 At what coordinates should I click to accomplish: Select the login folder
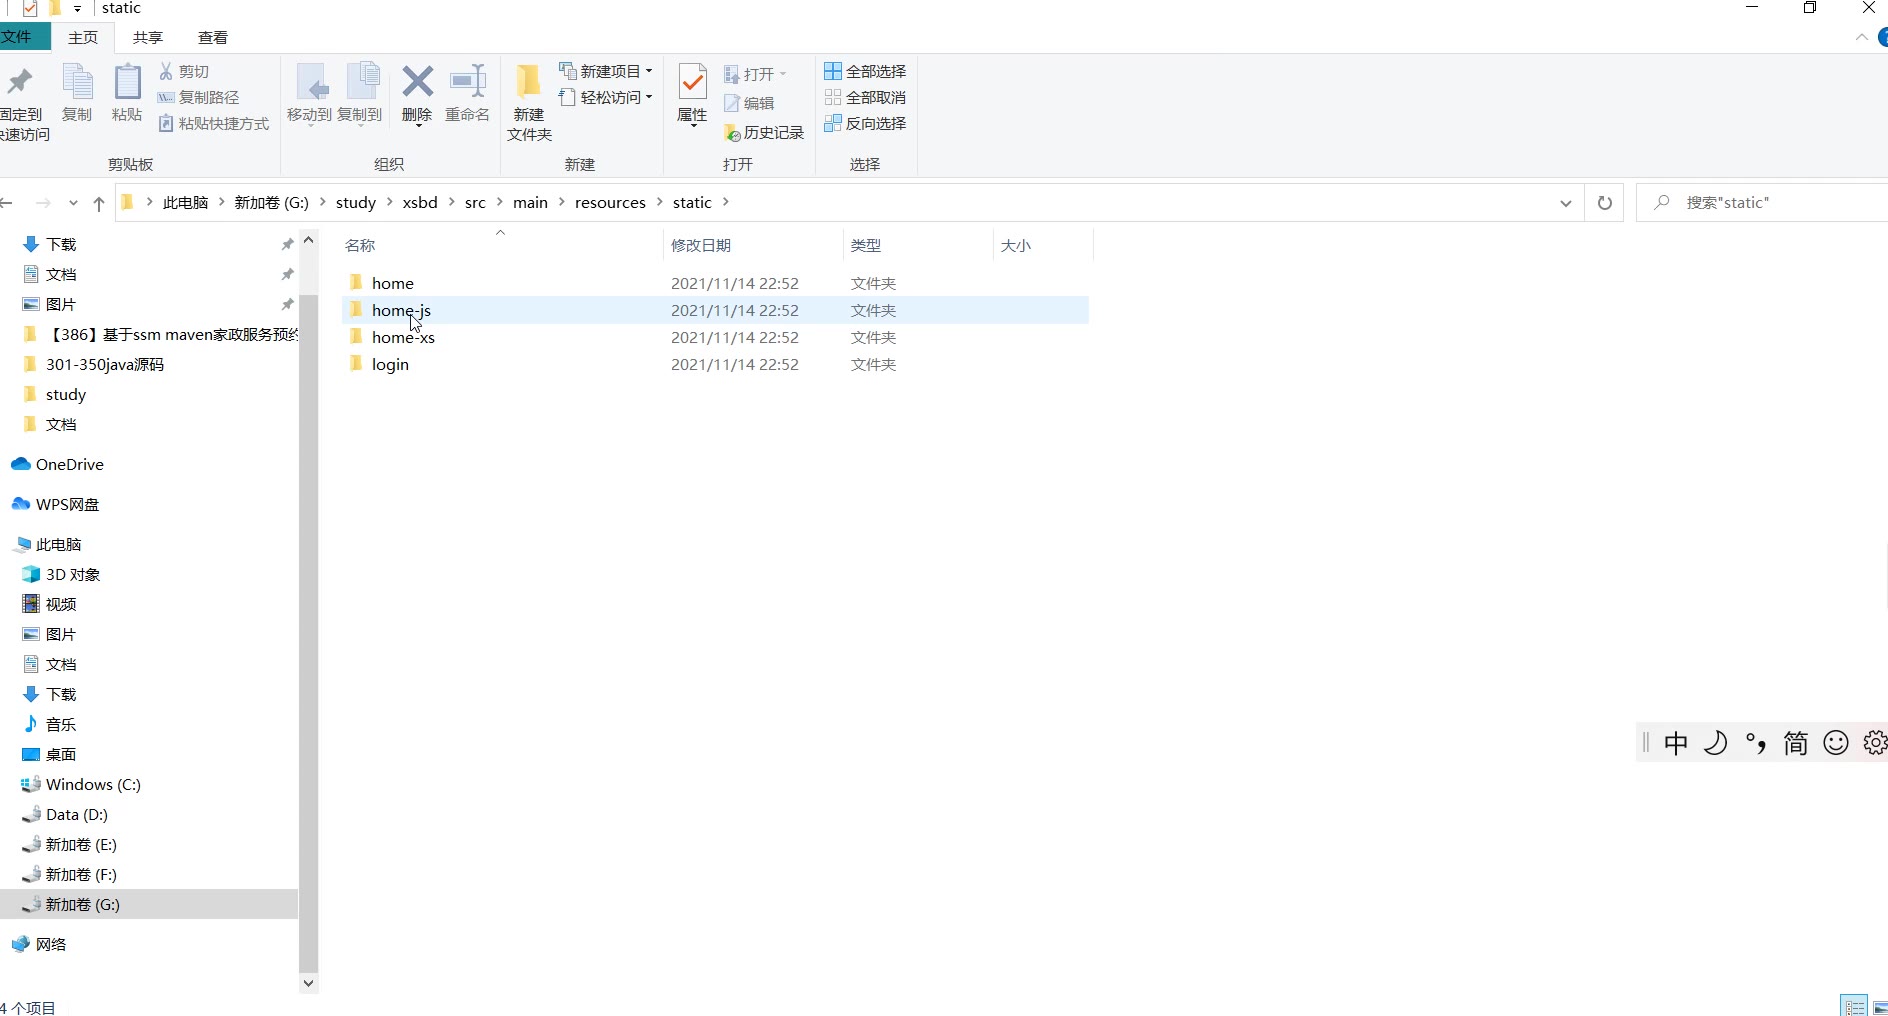715,364
